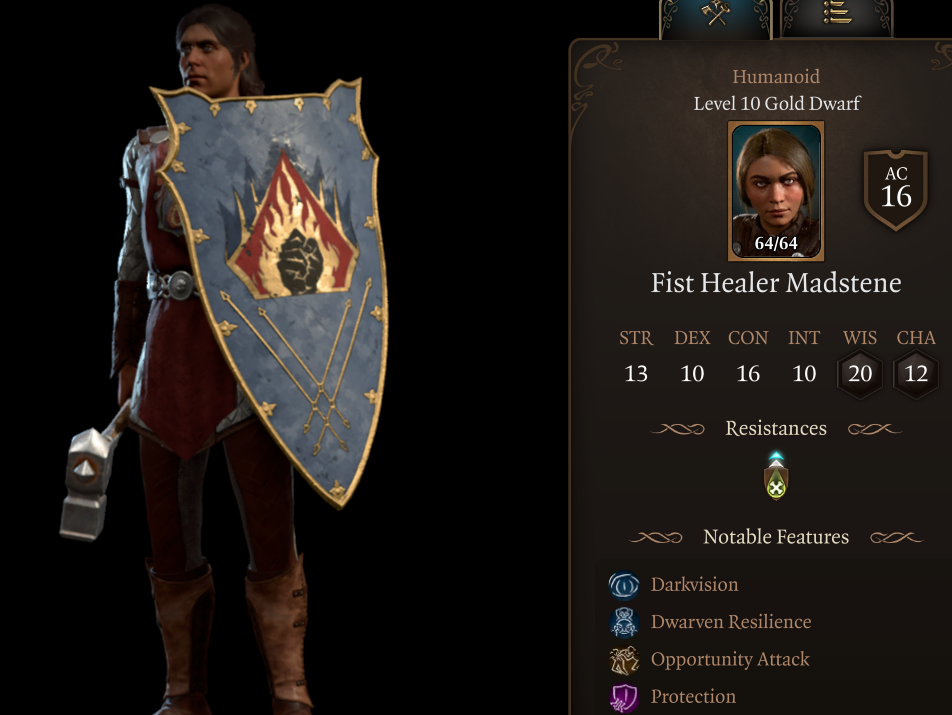Click the Protection feature text
Image resolution: width=952 pixels, height=715 pixels.
(x=693, y=696)
